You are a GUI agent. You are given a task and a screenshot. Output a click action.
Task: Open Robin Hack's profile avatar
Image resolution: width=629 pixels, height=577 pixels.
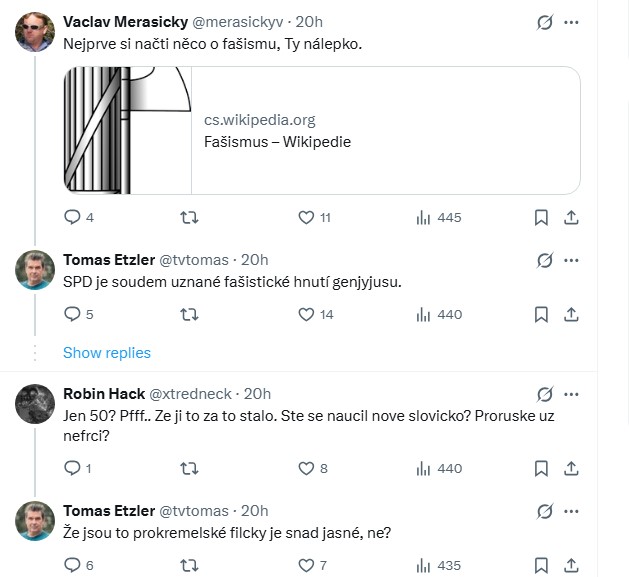coord(35,403)
